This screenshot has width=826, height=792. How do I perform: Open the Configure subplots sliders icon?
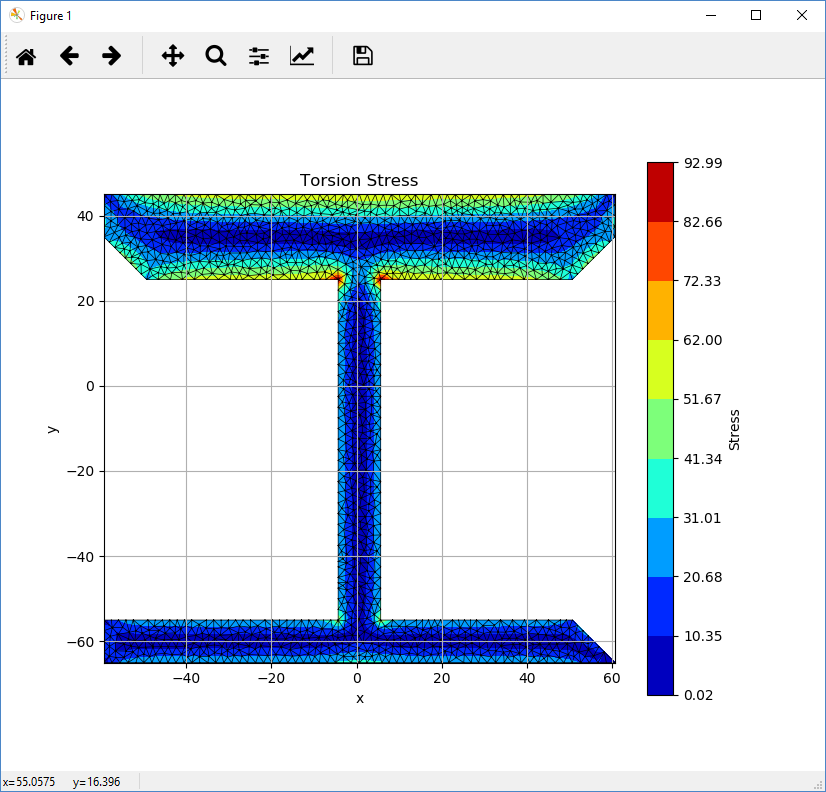(x=259, y=56)
